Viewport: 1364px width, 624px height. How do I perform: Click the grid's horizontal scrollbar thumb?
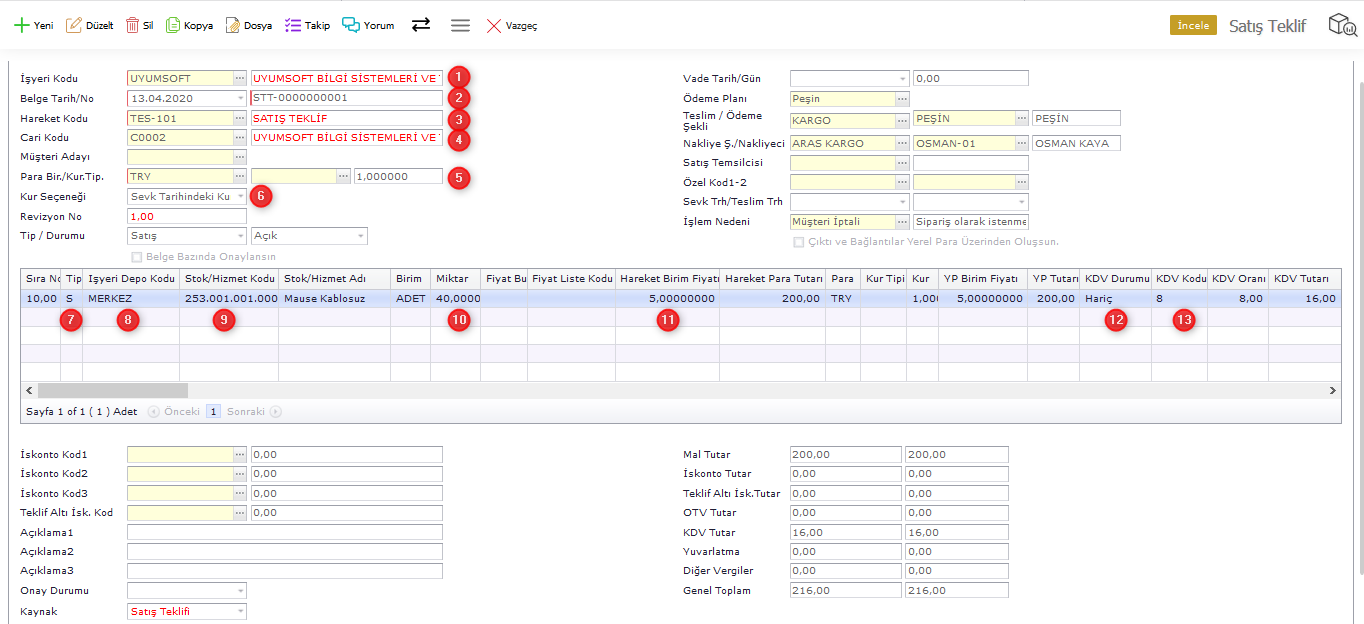[112, 390]
